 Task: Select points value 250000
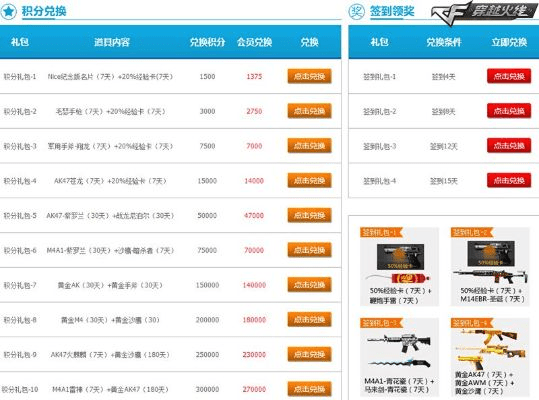(207, 354)
